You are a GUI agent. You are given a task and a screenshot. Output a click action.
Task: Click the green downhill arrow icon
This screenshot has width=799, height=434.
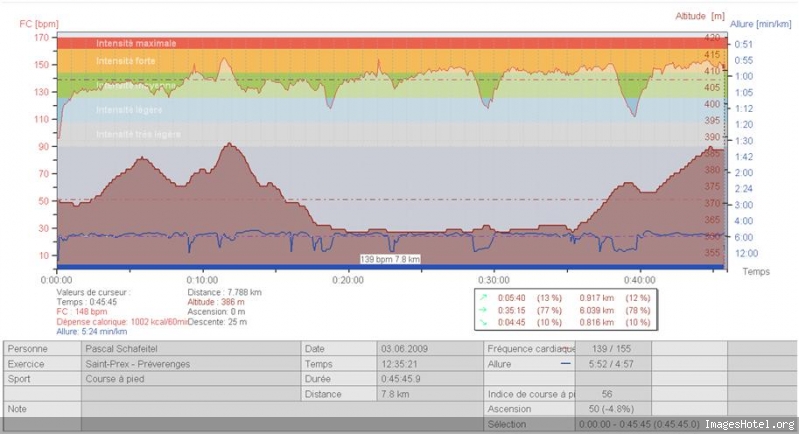coord(483,322)
